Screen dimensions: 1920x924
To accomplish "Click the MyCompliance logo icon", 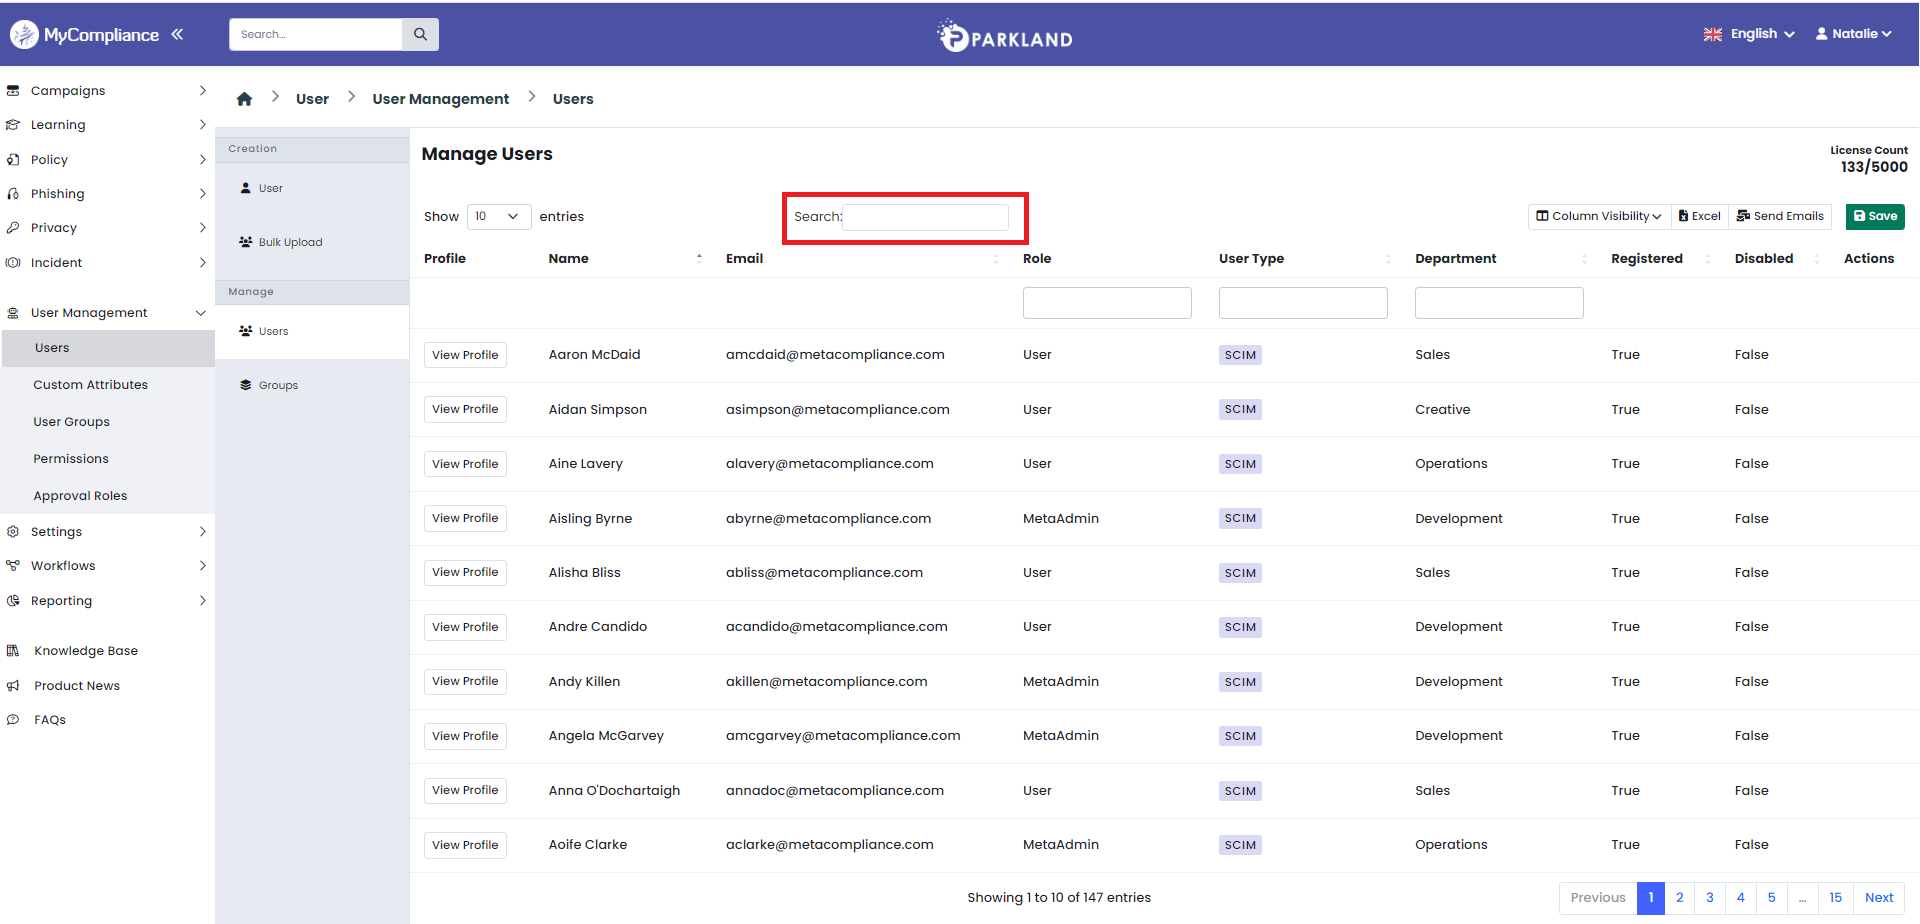I will 24,35.
